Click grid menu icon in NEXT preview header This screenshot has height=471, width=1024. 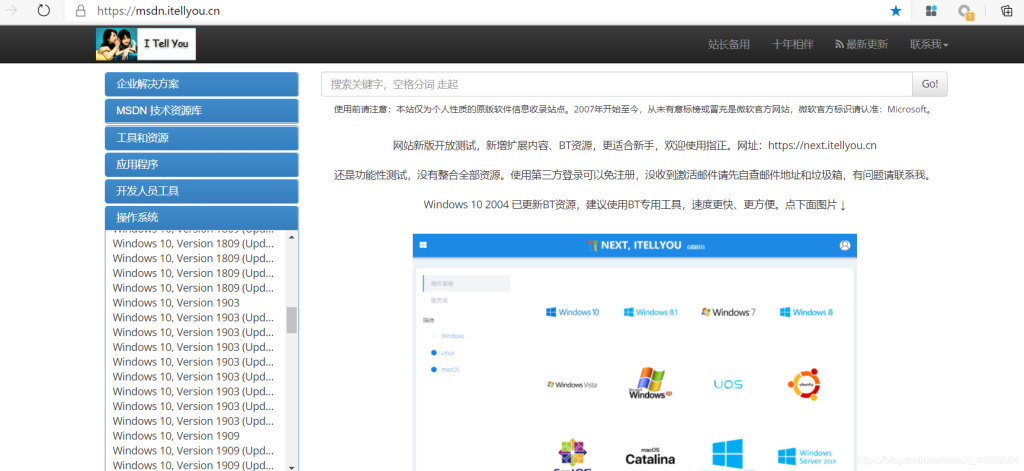pyautogui.click(x=423, y=245)
